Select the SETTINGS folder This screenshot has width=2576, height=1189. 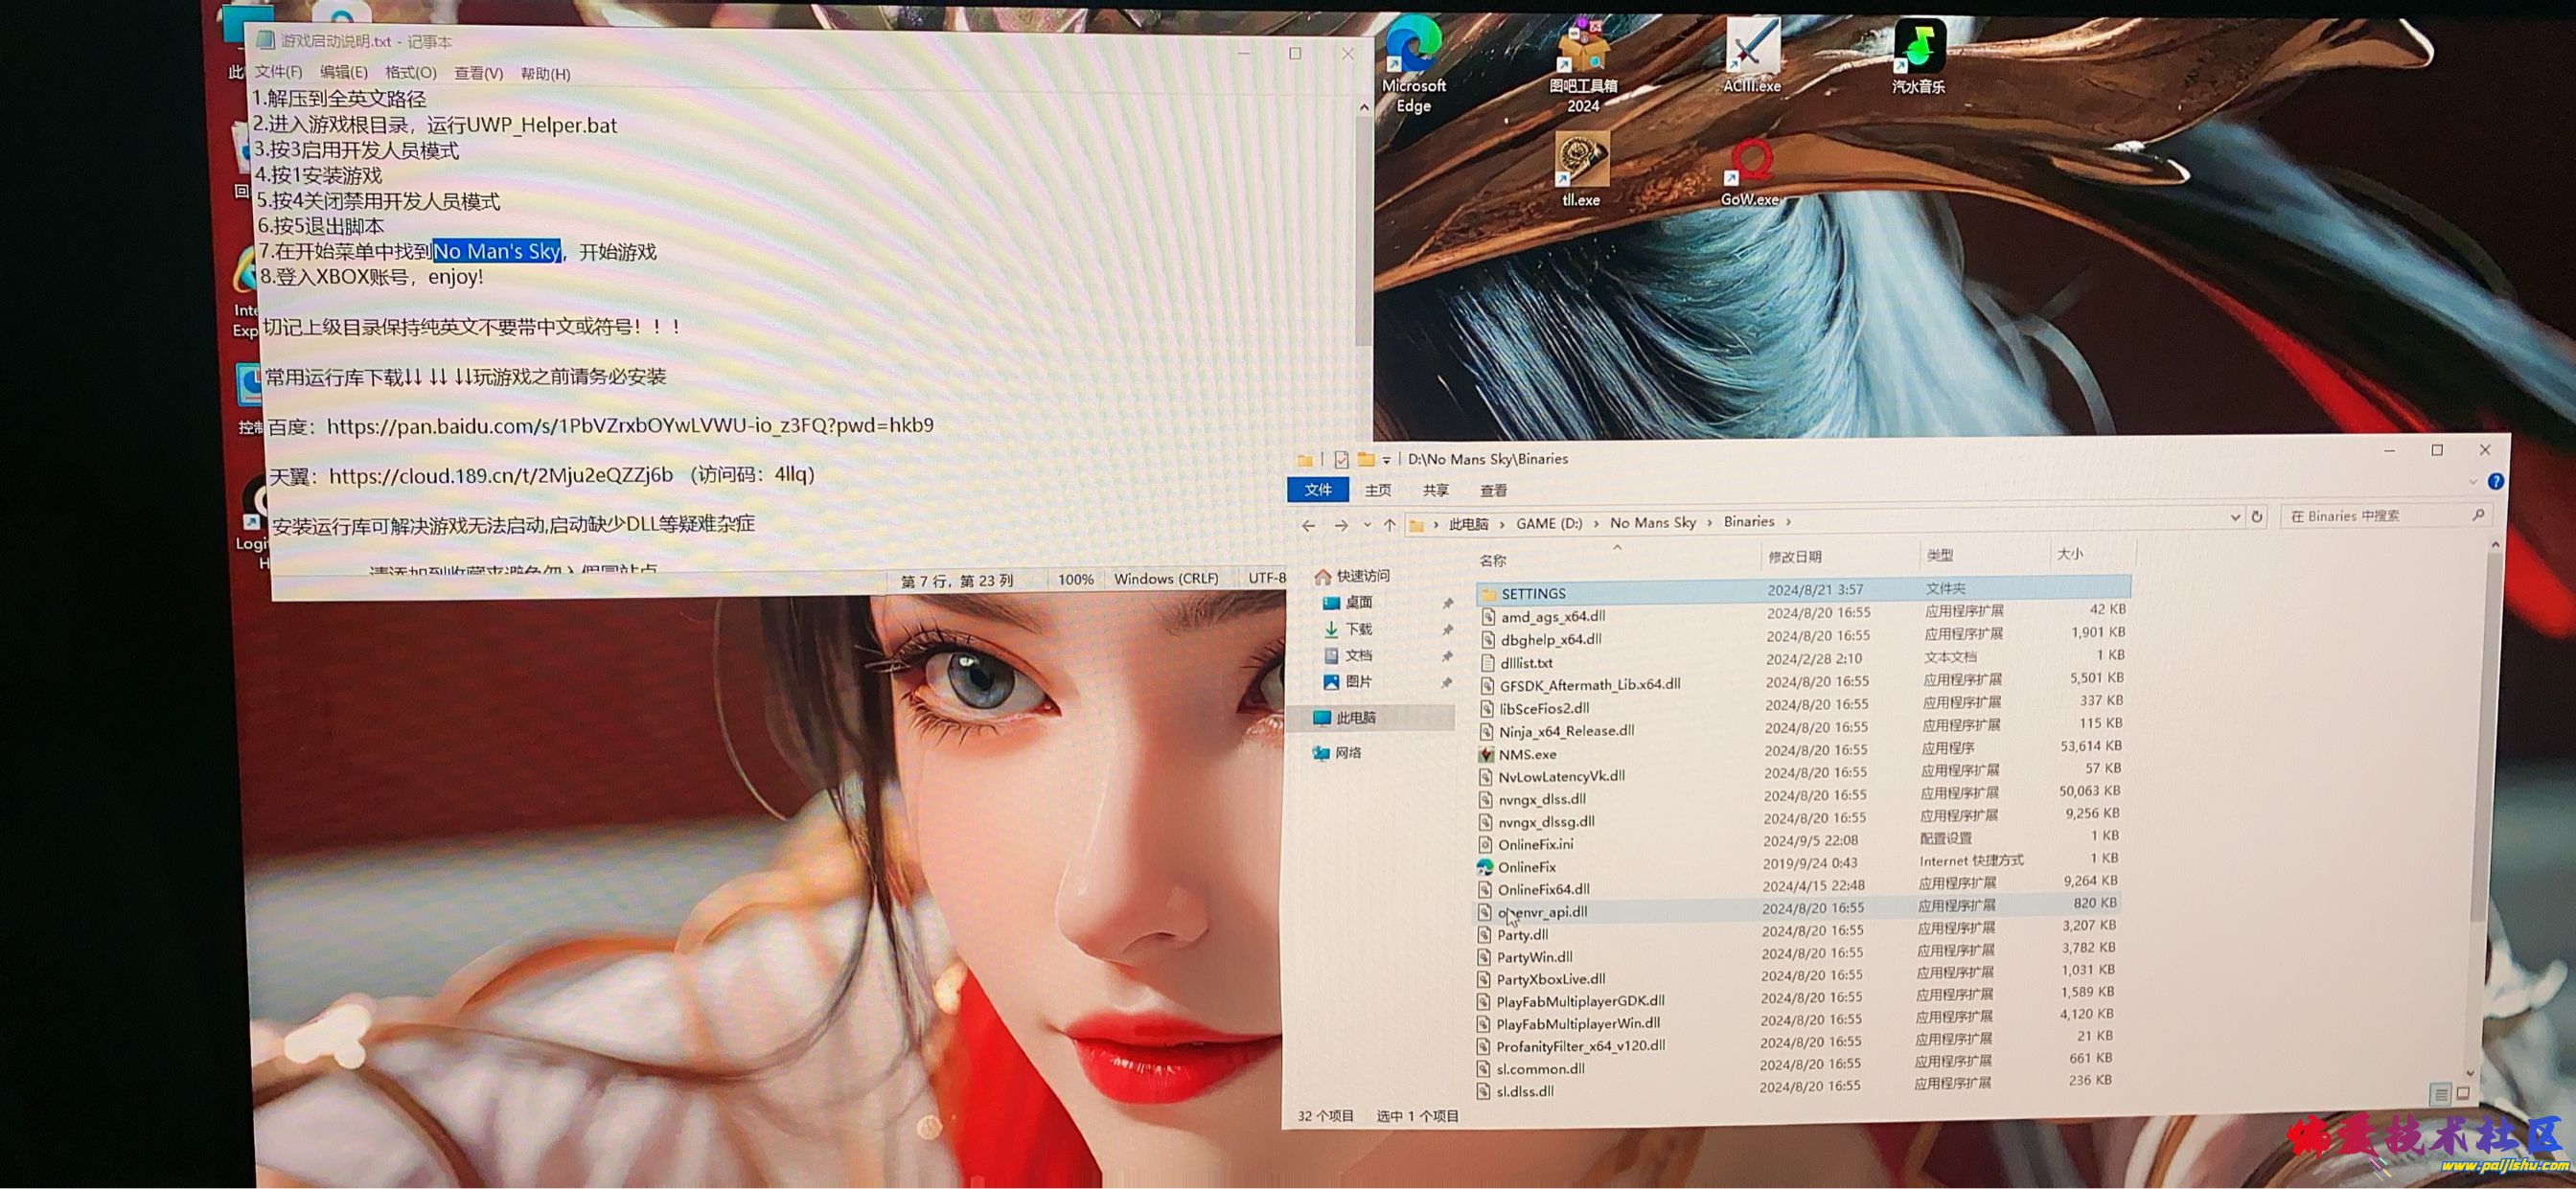1803,591
